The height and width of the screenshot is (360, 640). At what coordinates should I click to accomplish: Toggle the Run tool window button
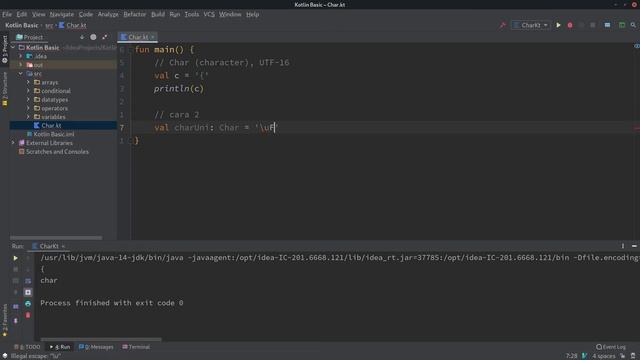point(60,347)
